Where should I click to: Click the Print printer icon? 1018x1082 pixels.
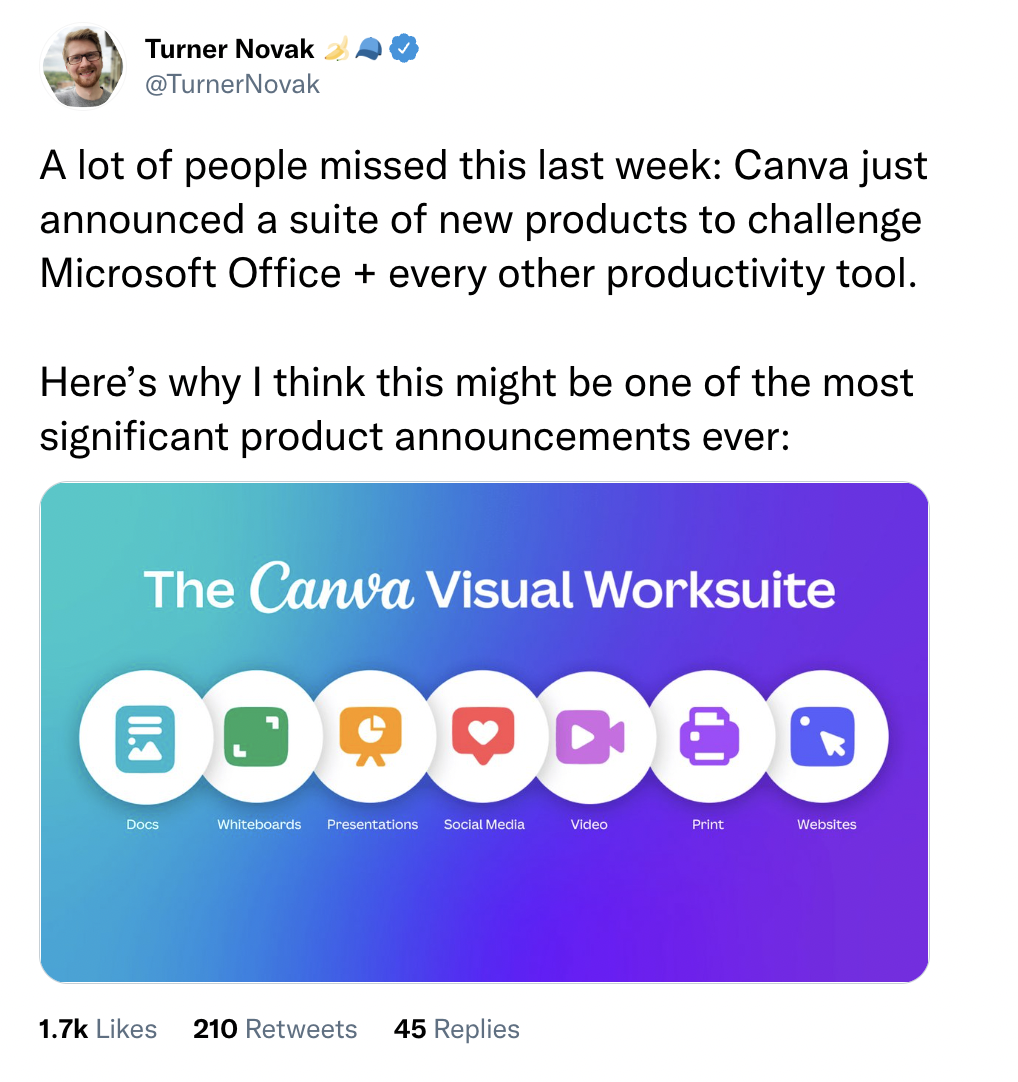click(x=709, y=736)
